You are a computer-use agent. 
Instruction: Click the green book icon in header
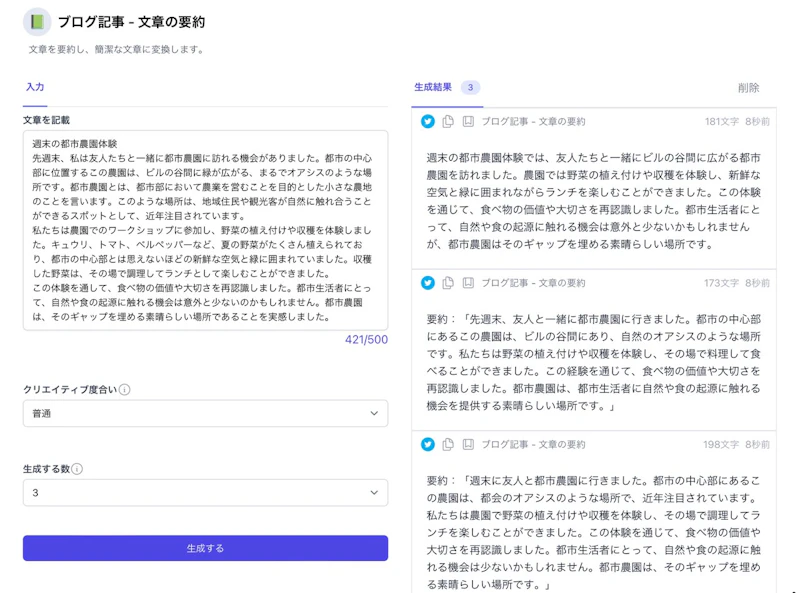[x=37, y=21]
